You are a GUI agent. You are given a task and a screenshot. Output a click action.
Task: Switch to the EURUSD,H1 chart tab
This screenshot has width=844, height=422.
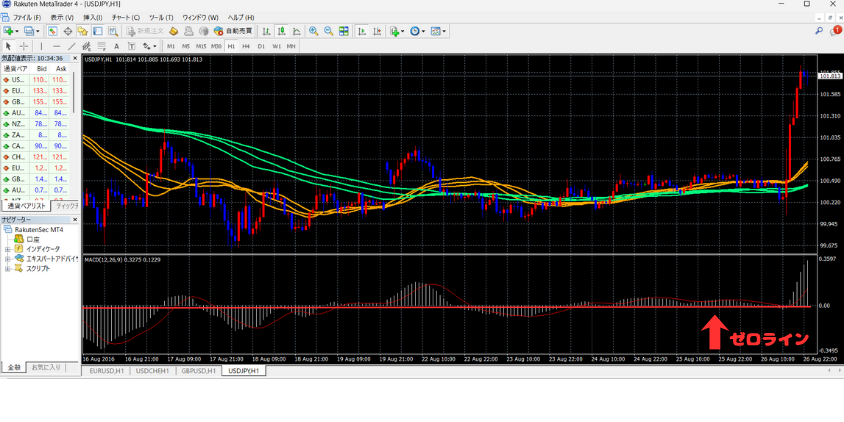[106, 371]
